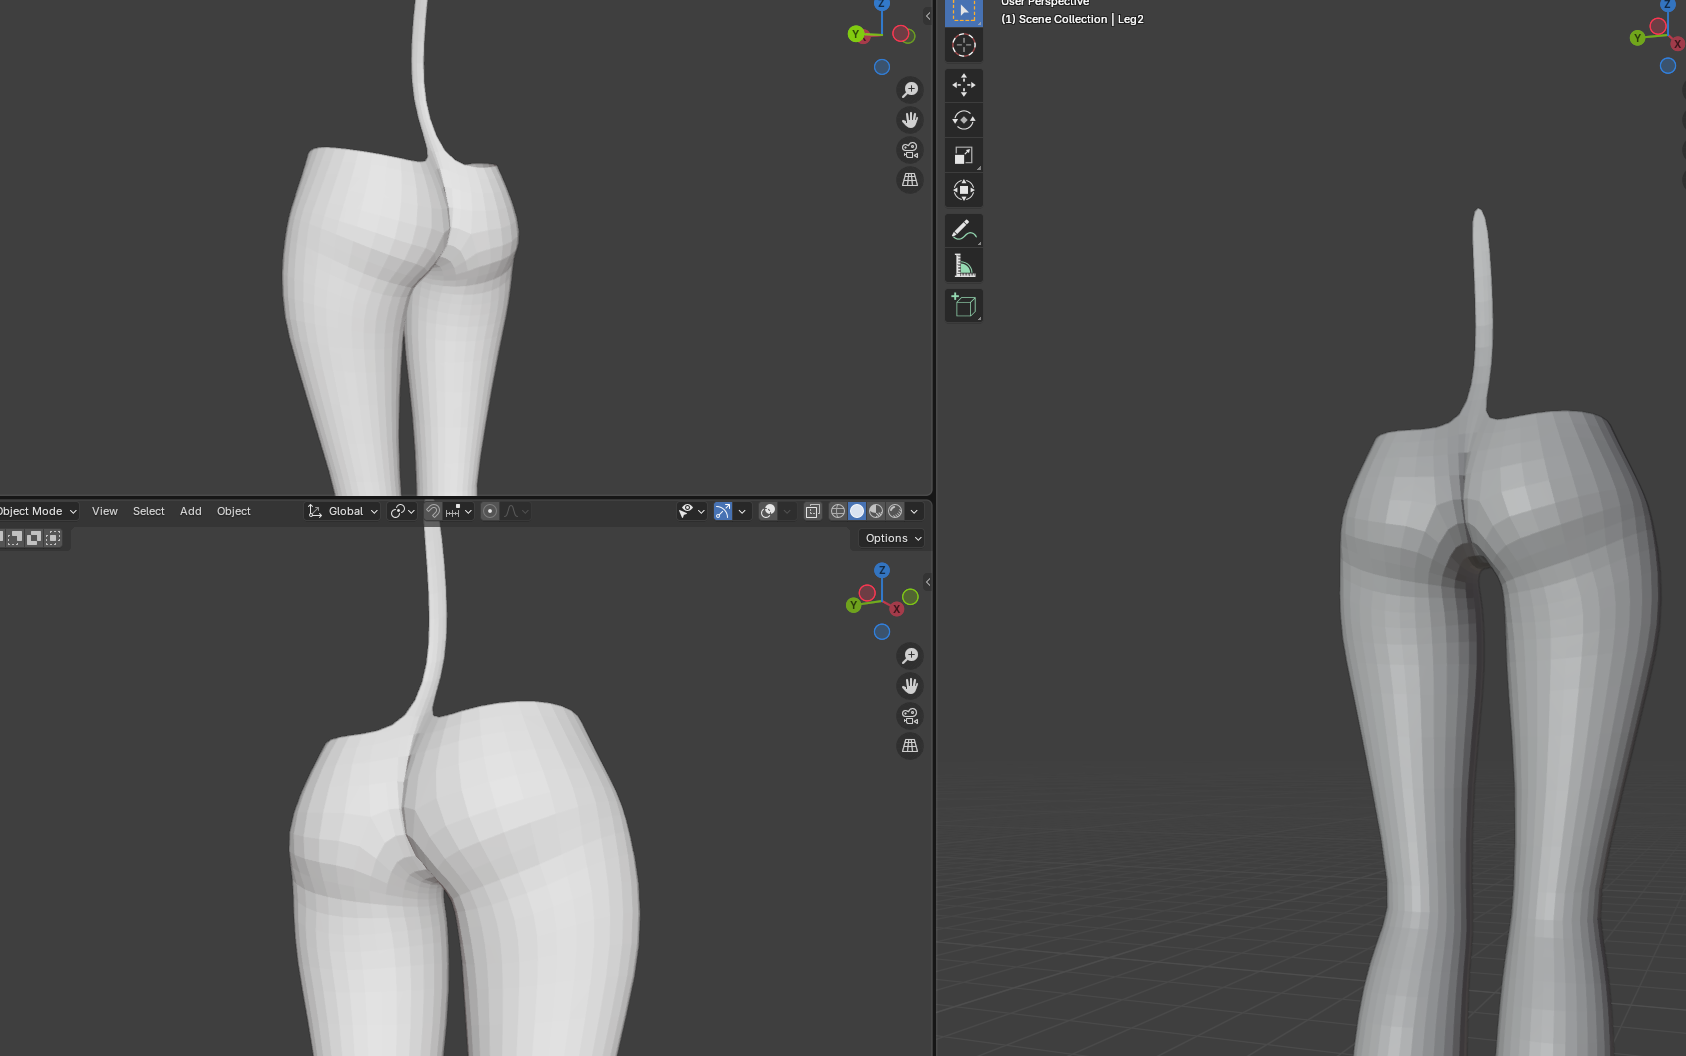Viewport: 1686px width, 1056px height.
Task: Activate the Move tool
Action: pos(964,85)
